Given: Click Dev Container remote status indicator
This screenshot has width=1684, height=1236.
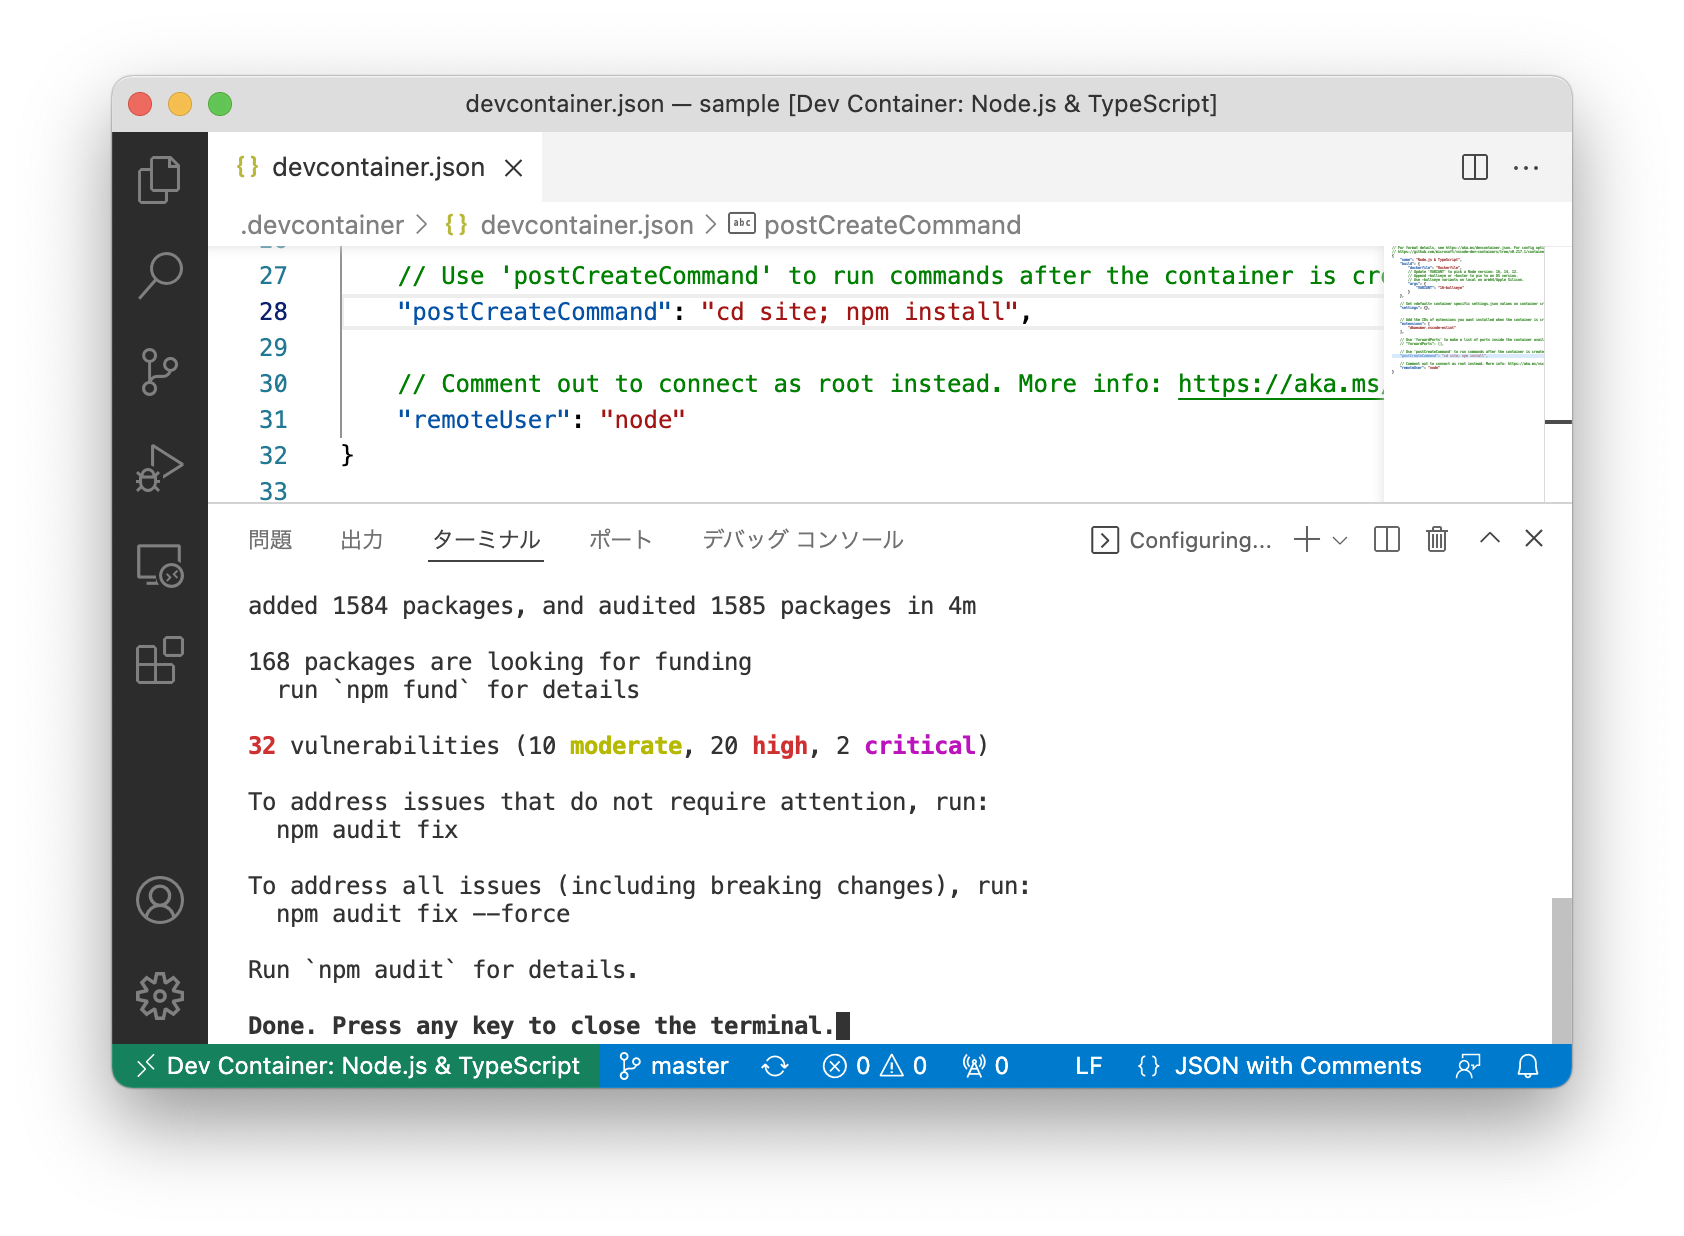Looking at the screenshot, I should 357,1066.
